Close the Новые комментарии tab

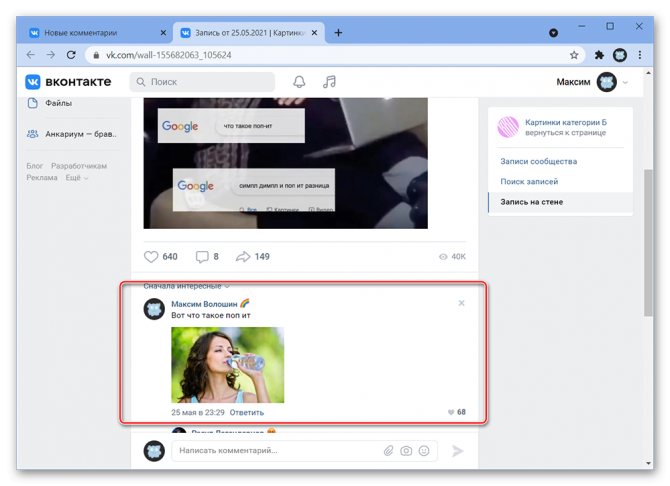[x=163, y=33]
